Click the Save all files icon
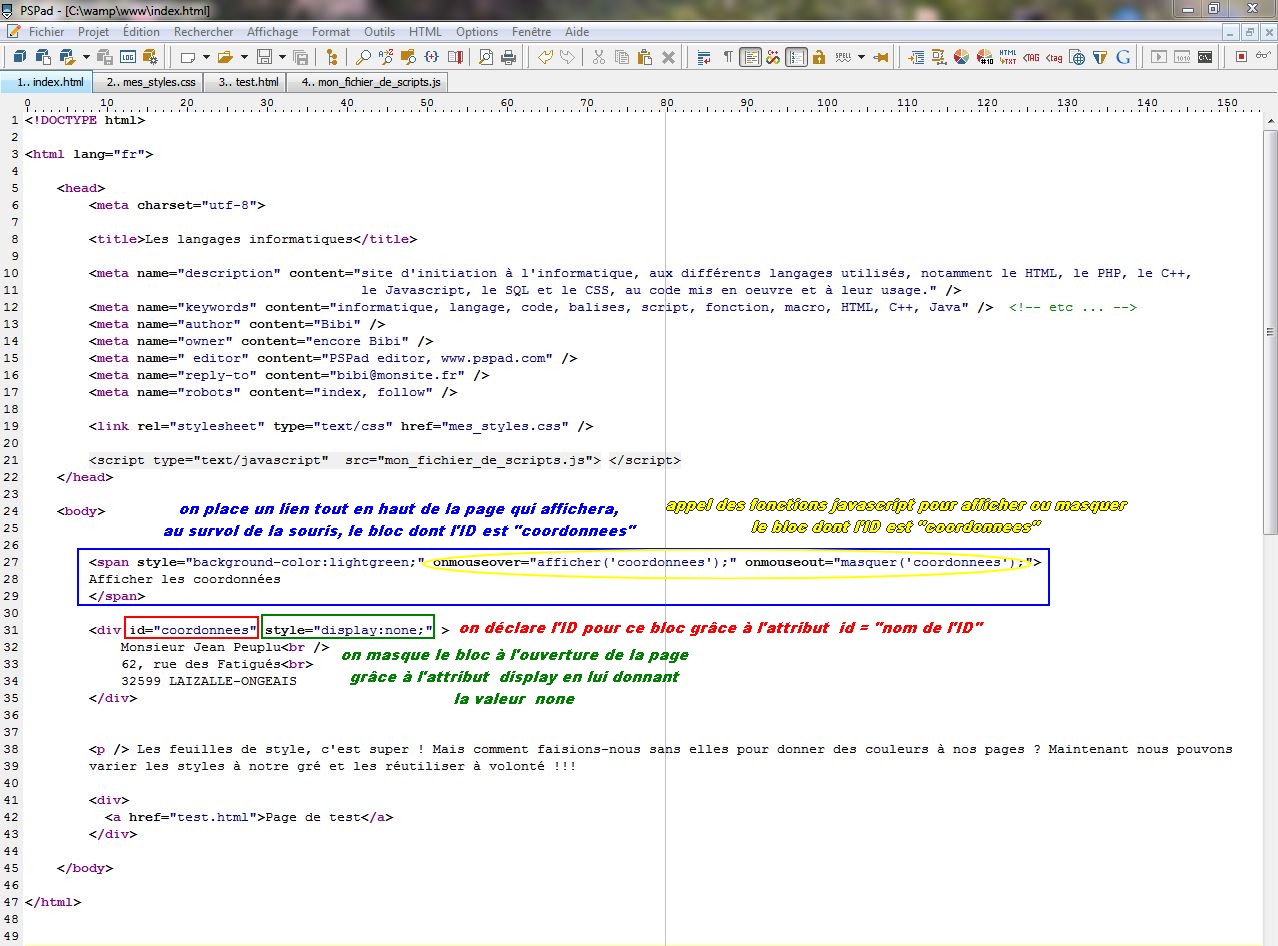The height and width of the screenshot is (946, 1278). [301, 57]
